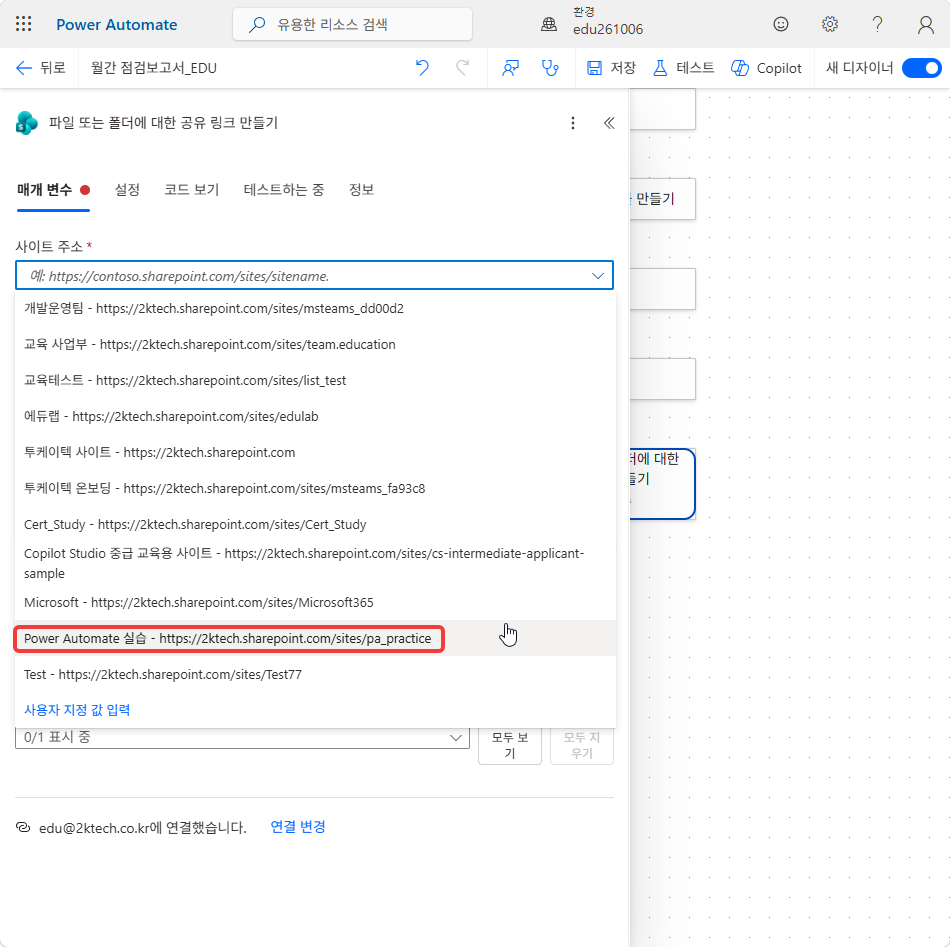Select the Copilot Studio 중급 교육용 사이트 option
Screen dimensions: 950x947
tap(315, 563)
